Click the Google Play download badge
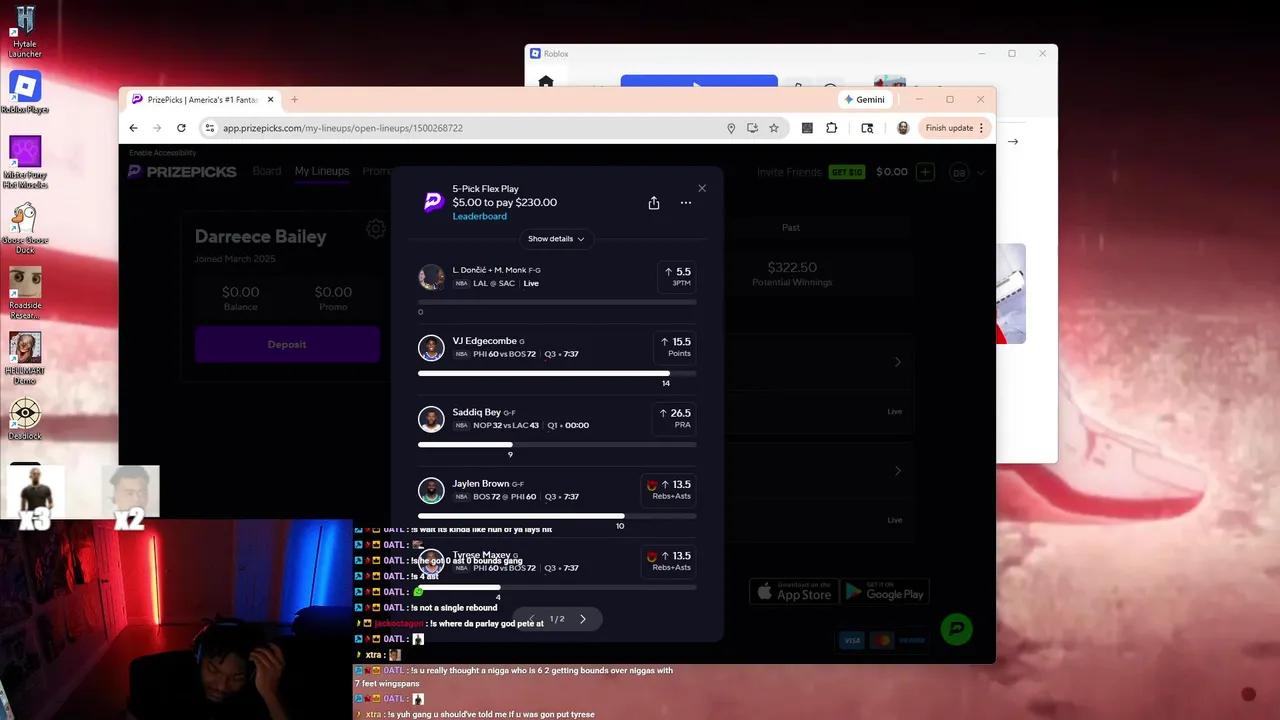 884,592
